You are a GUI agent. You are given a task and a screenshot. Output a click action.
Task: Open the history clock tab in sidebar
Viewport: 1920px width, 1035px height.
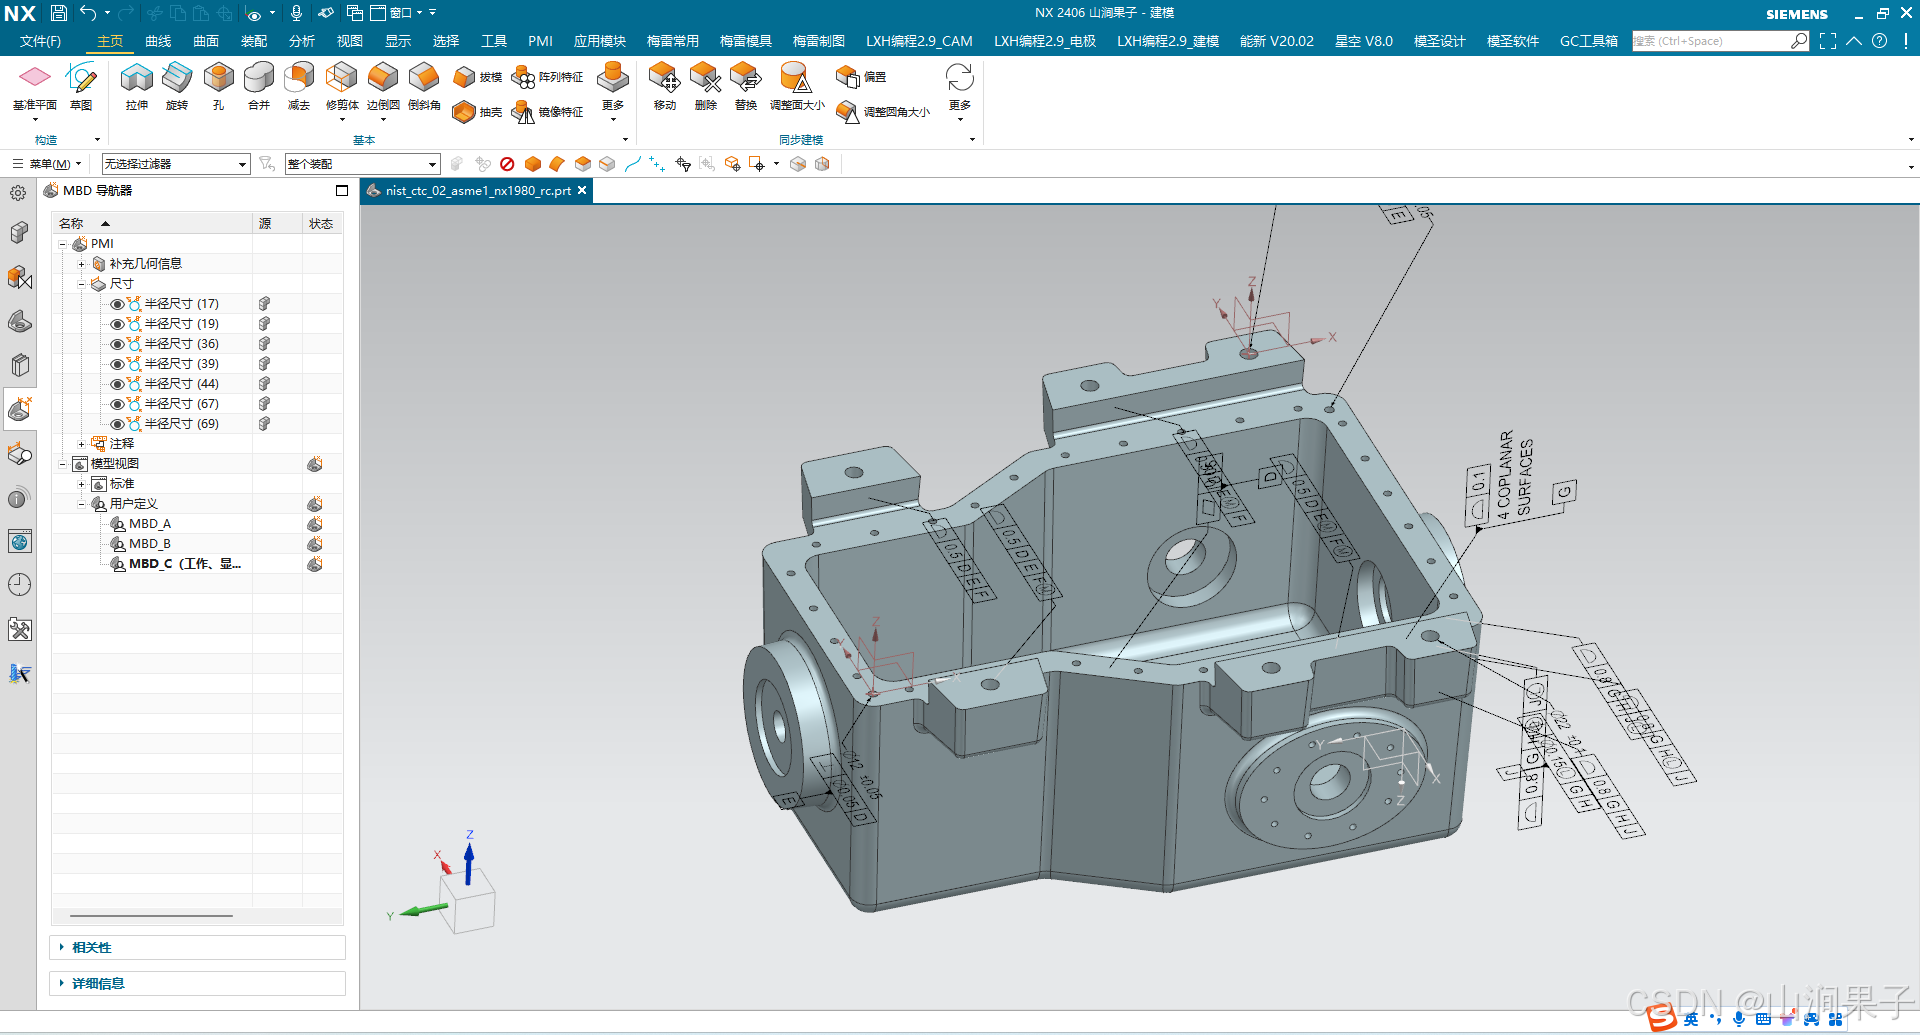(x=19, y=585)
